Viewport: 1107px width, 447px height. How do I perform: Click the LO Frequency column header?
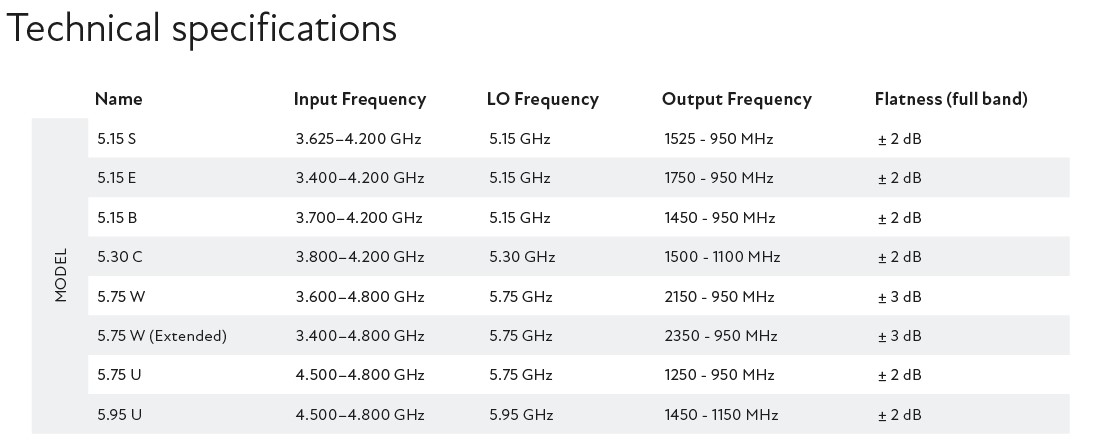(x=542, y=99)
